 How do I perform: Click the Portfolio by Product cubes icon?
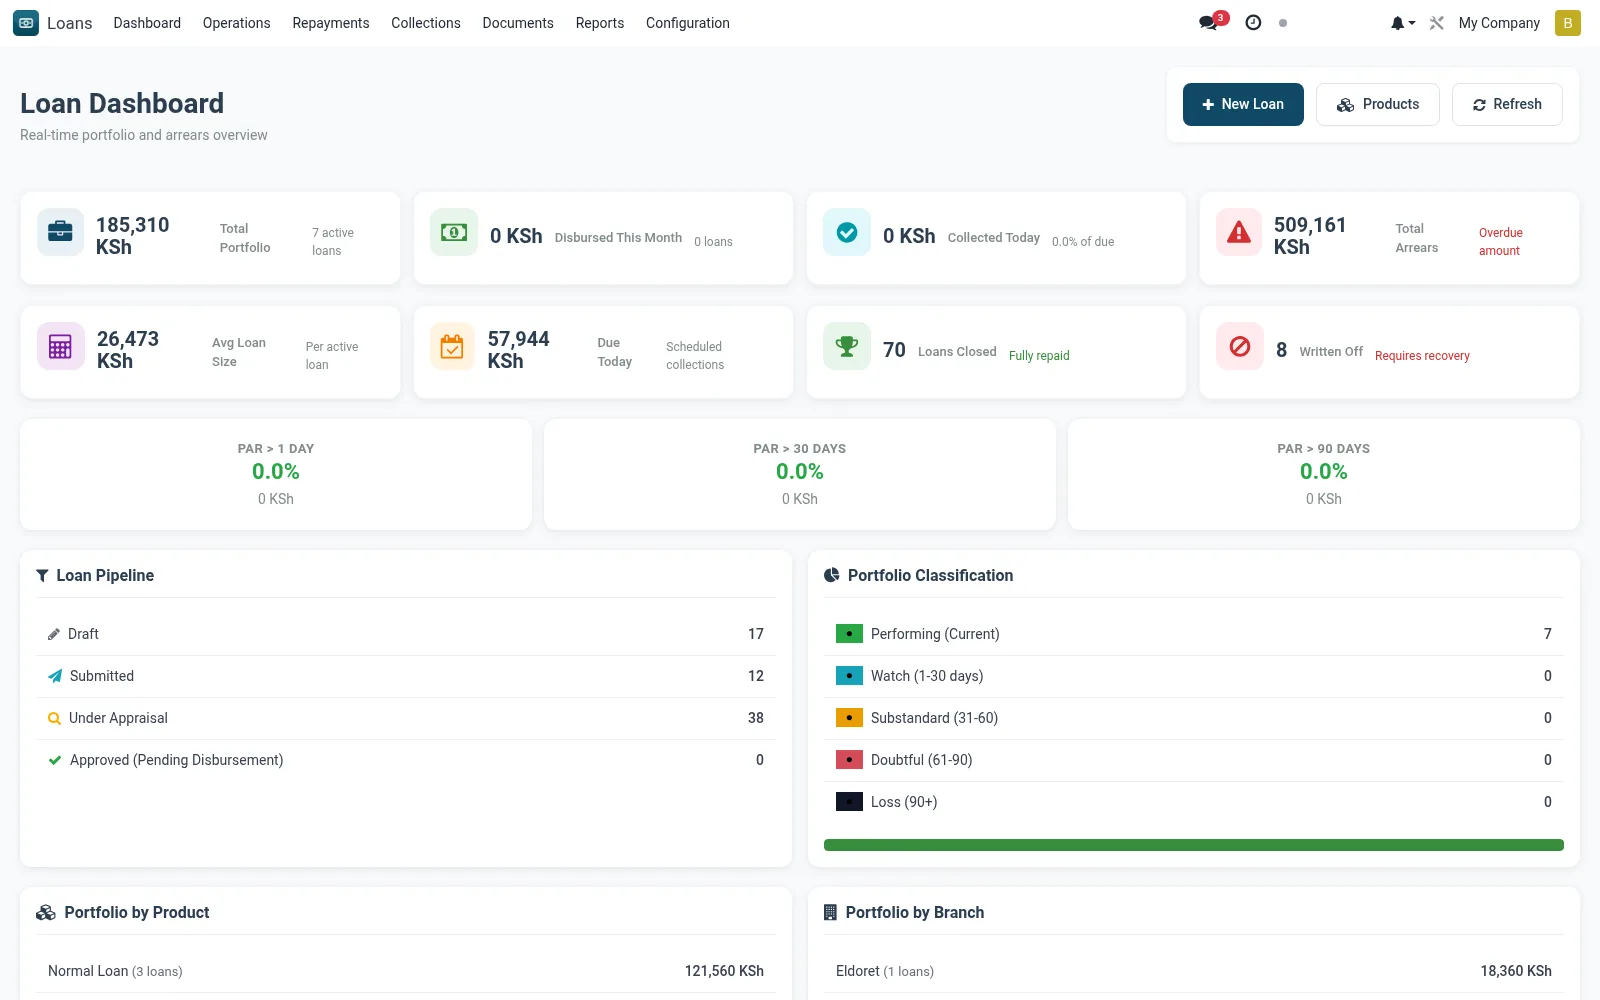tap(46, 912)
